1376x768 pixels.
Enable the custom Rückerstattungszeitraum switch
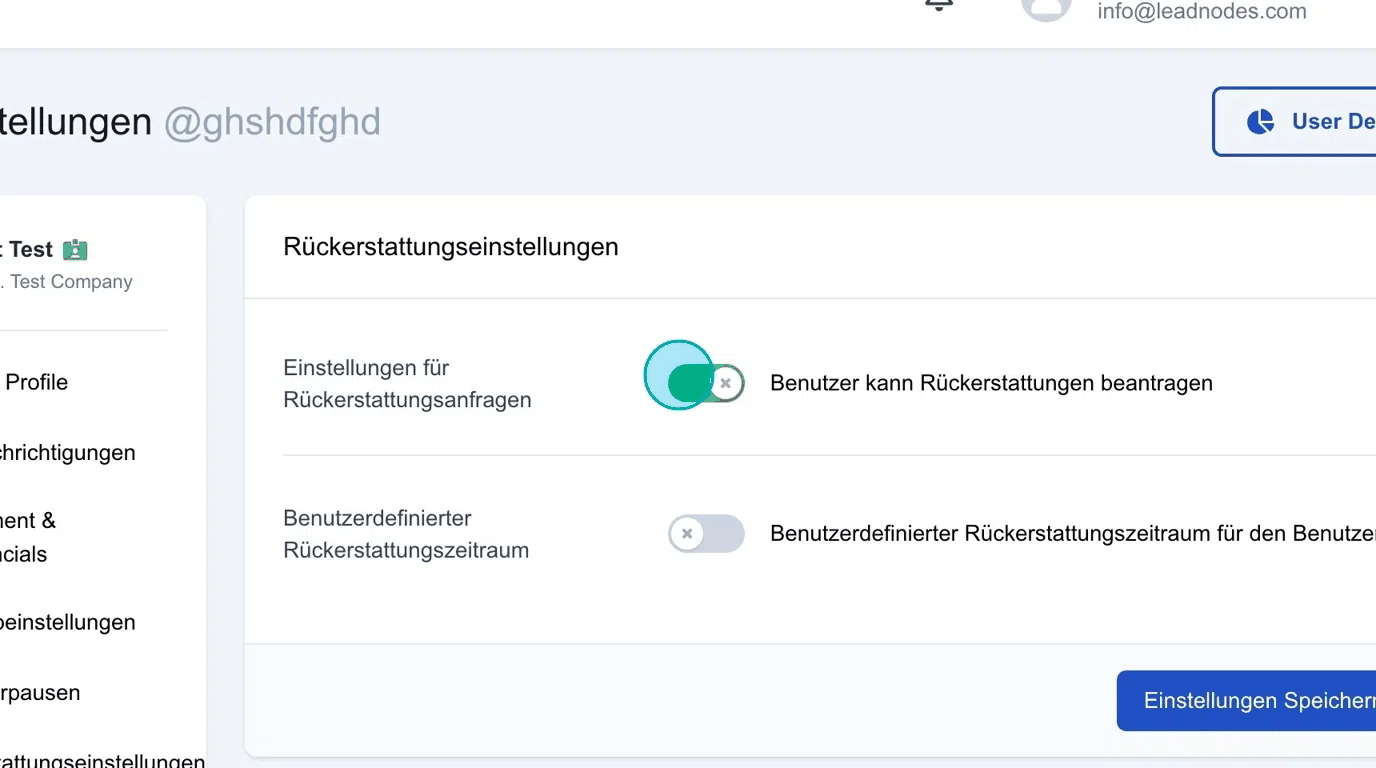[x=706, y=534]
